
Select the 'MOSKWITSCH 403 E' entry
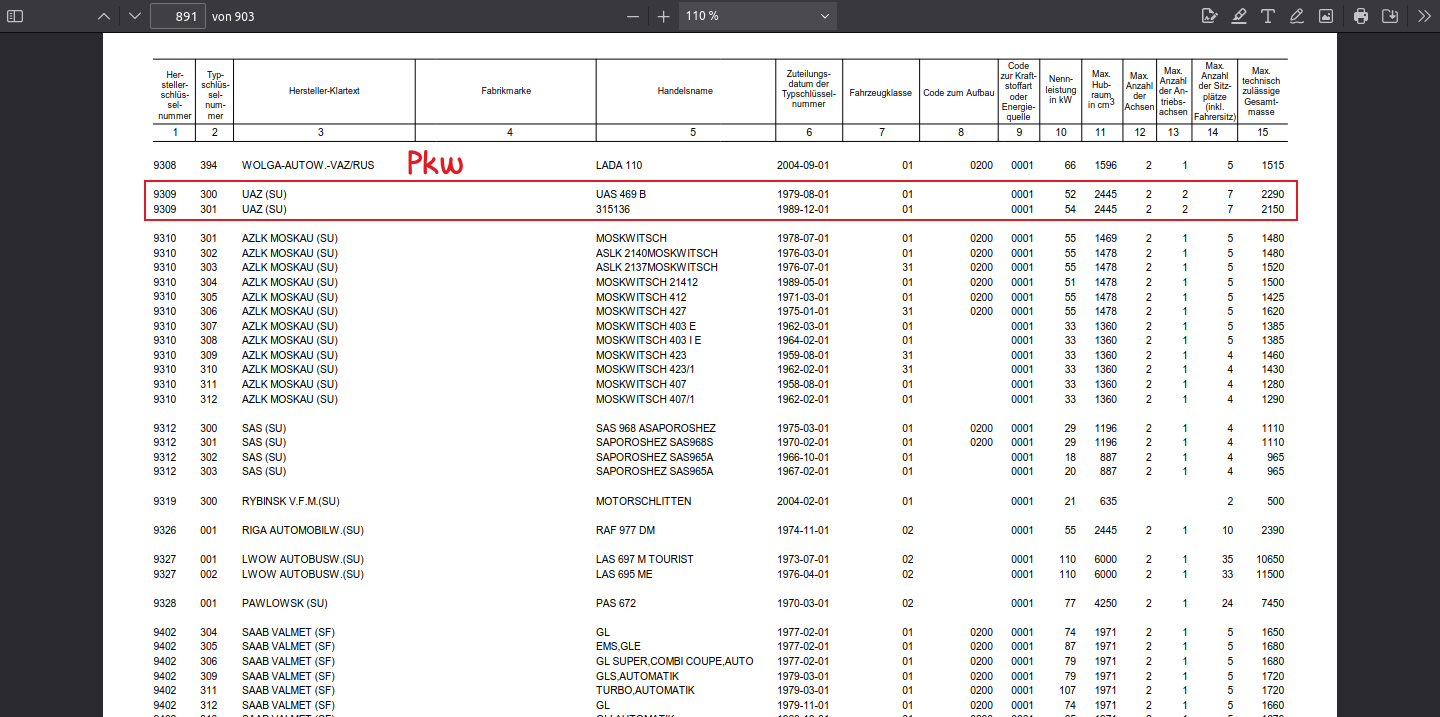tap(646, 326)
